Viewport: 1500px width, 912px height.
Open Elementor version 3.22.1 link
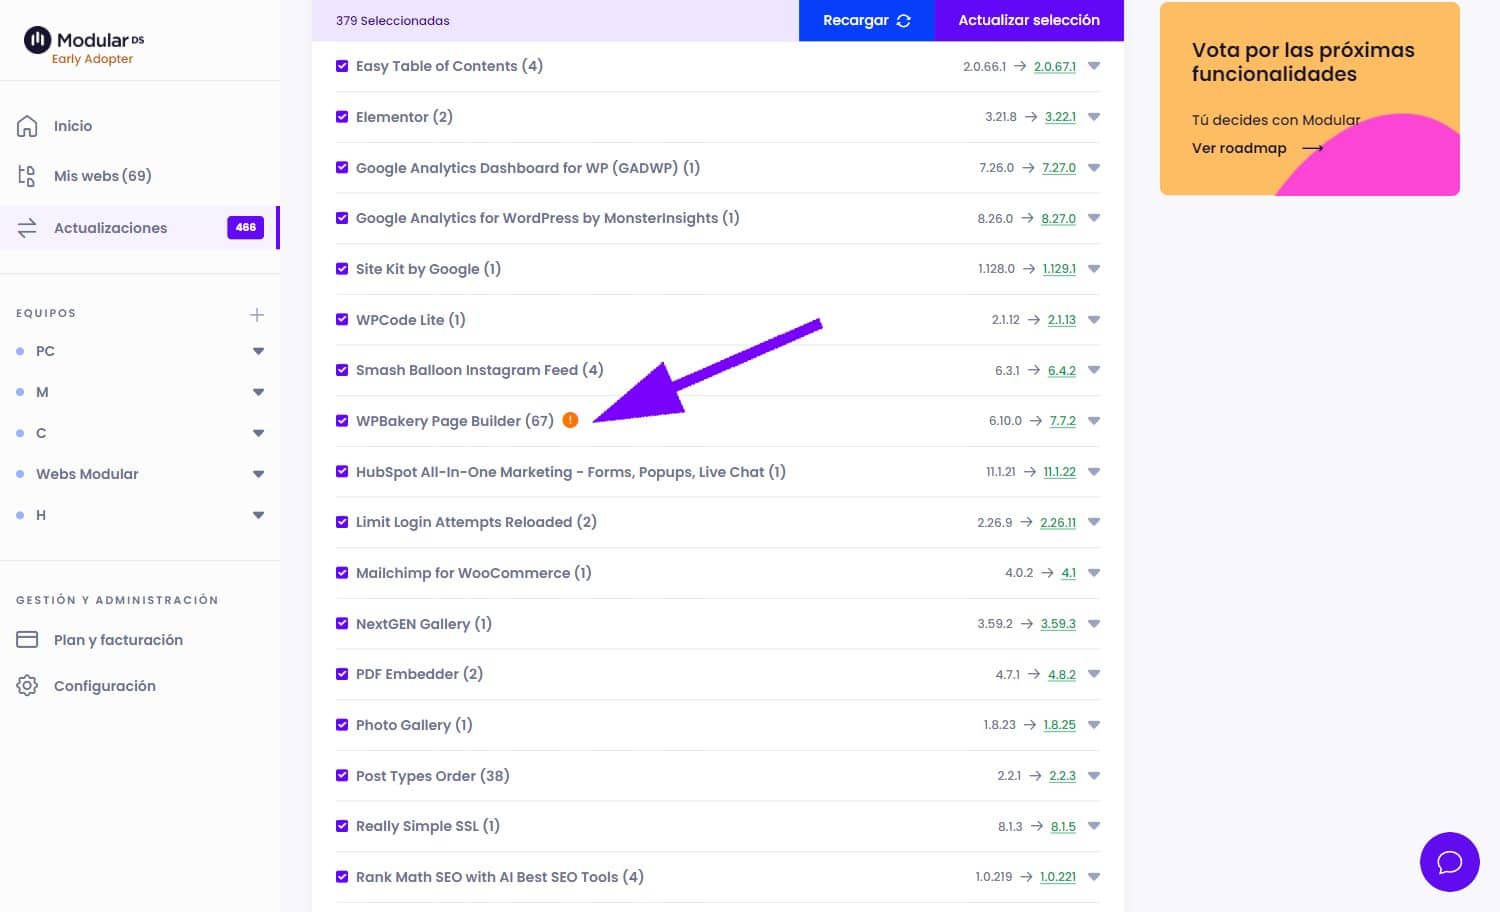1060,117
